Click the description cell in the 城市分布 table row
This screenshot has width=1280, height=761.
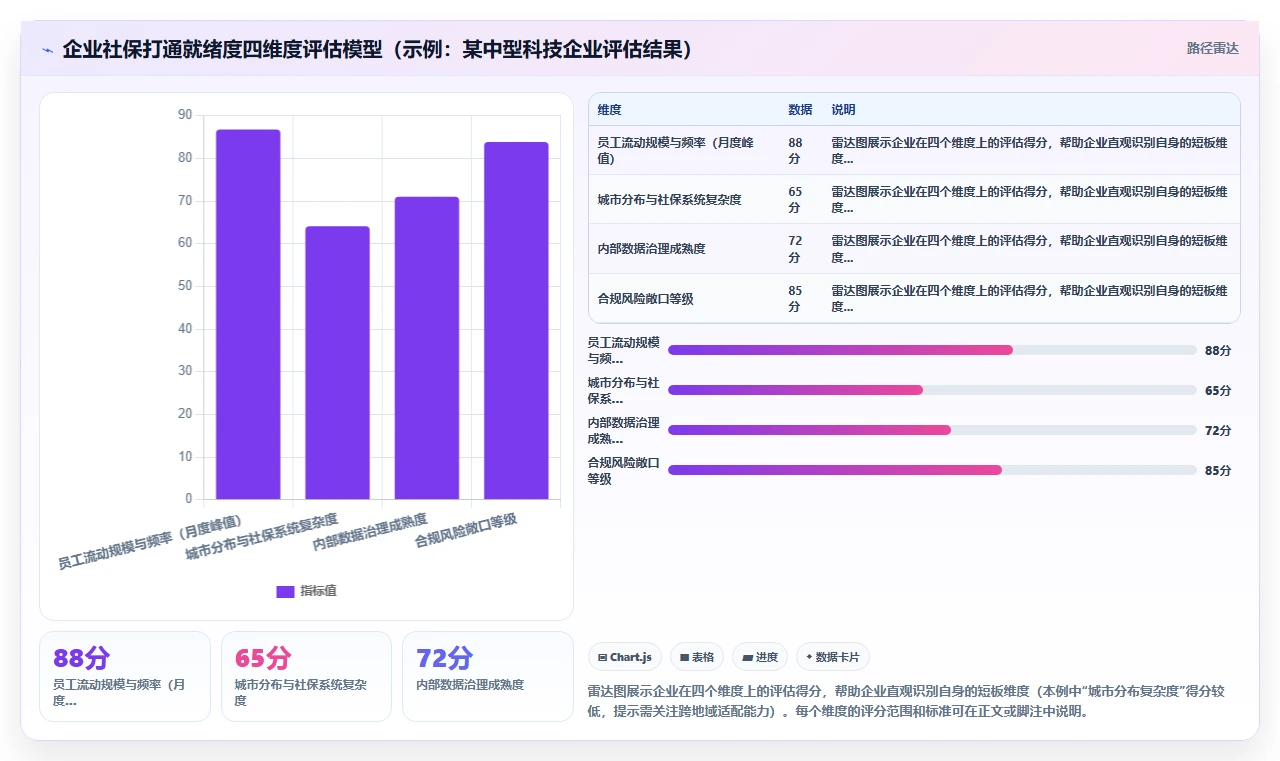coord(1029,199)
